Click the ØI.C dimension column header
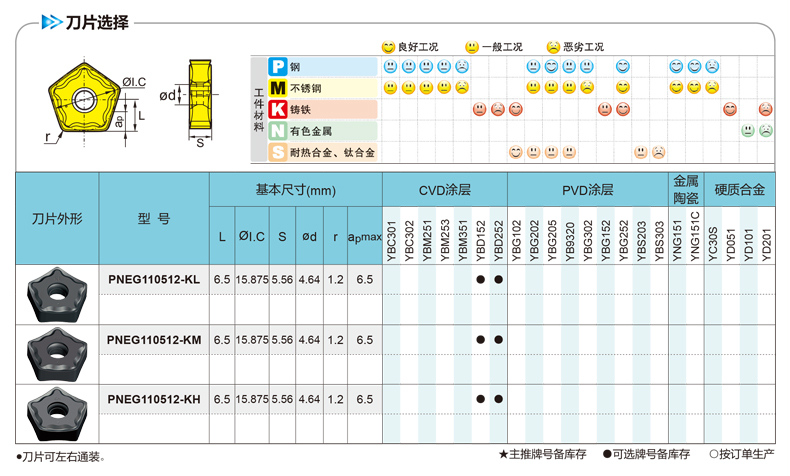The width and height of the screenshot is (790, 476). (x=252, y=236)
